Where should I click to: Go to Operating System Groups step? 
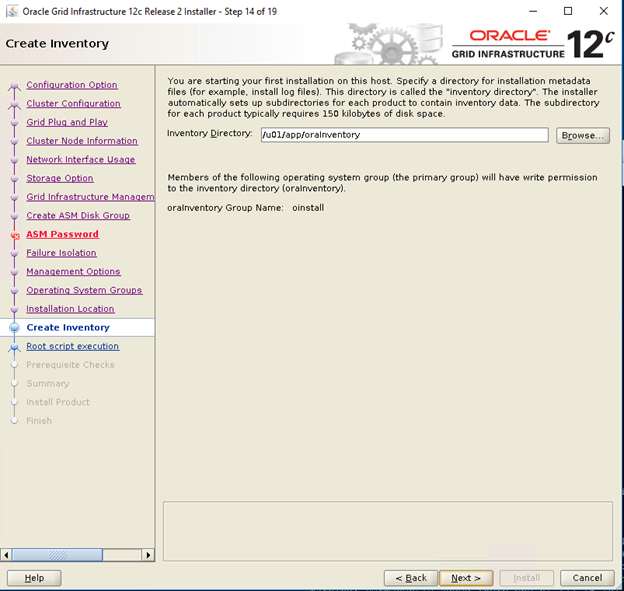84,290
